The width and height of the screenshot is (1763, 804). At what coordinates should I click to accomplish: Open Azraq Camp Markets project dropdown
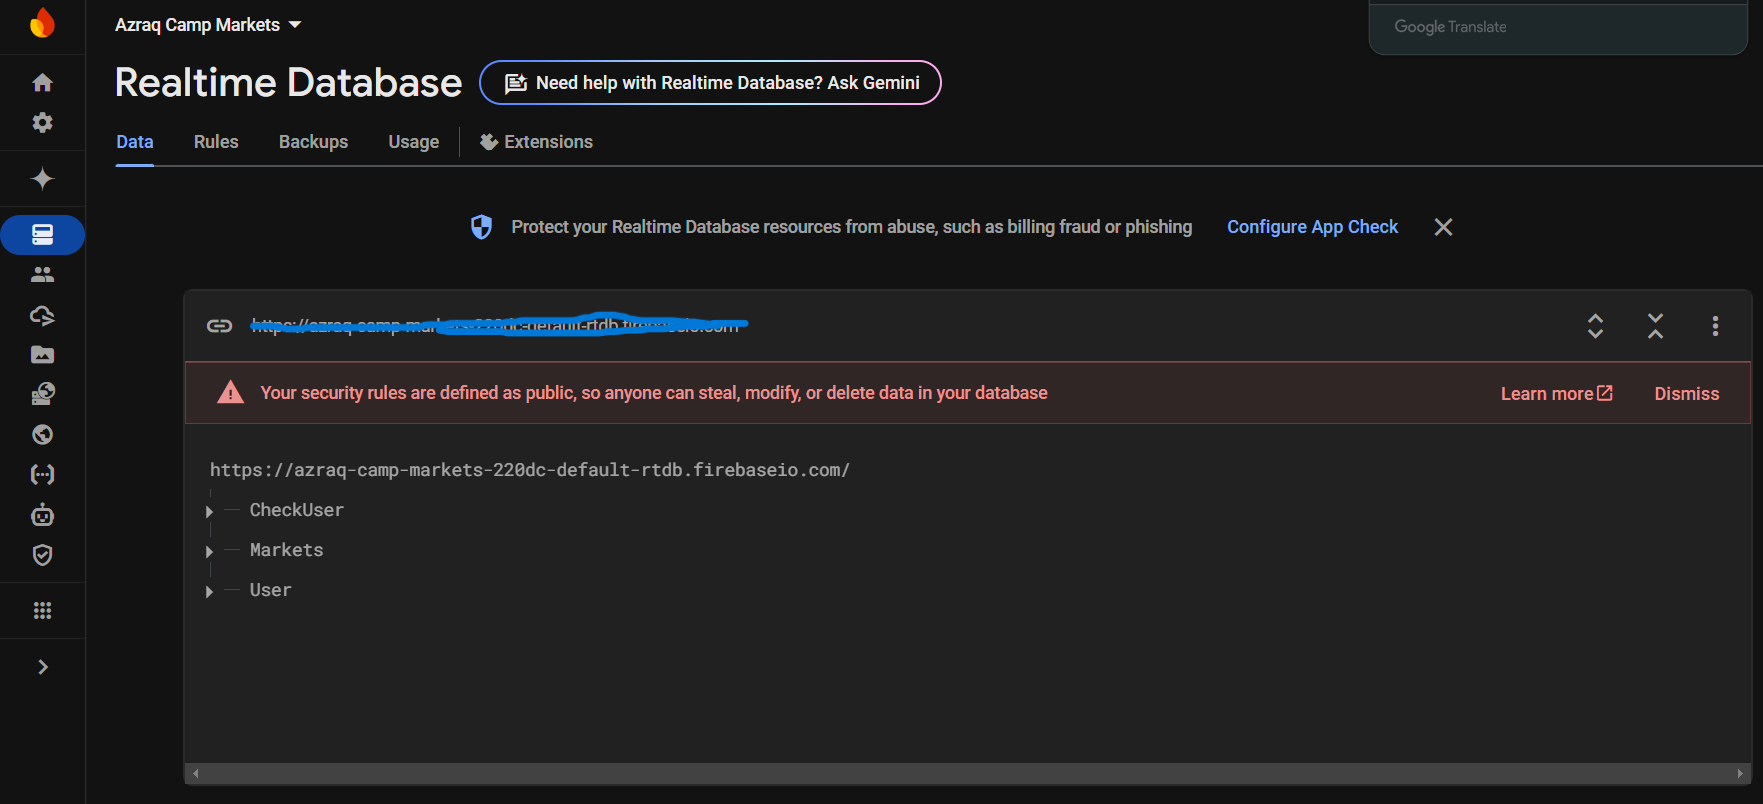click(208, 25)
